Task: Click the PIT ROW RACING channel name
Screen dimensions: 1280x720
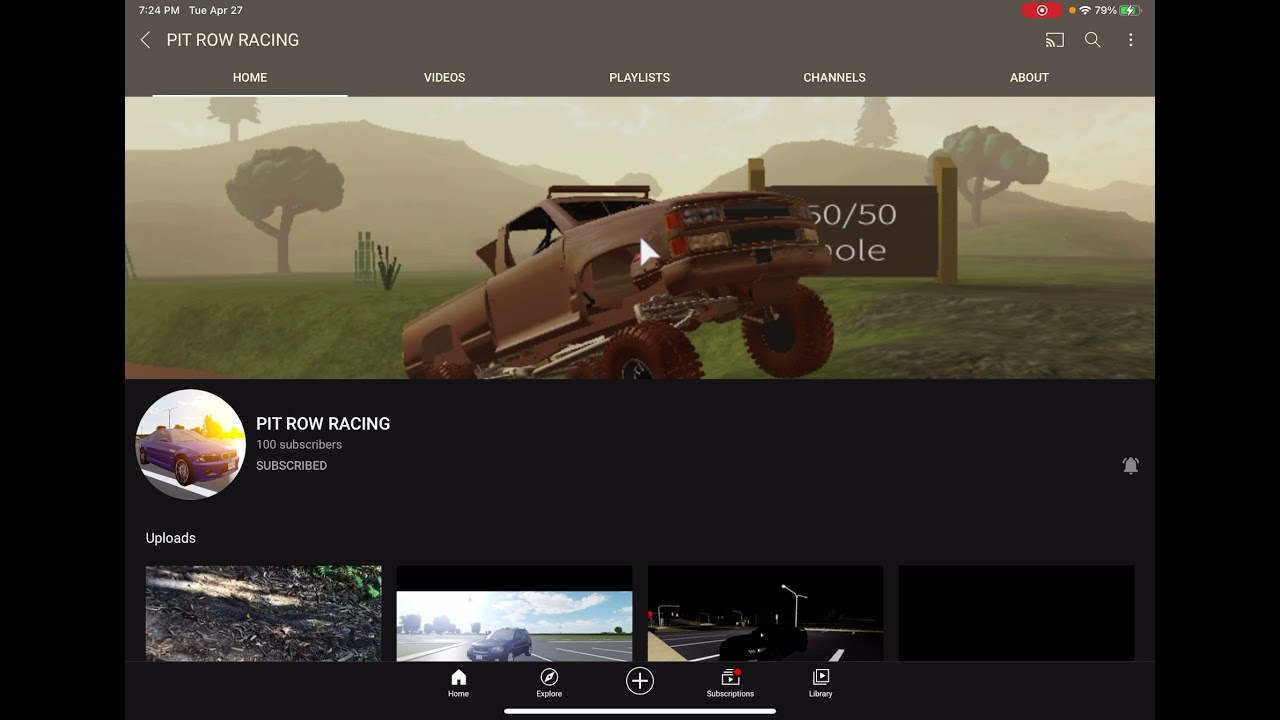Action: click(323, 424)
